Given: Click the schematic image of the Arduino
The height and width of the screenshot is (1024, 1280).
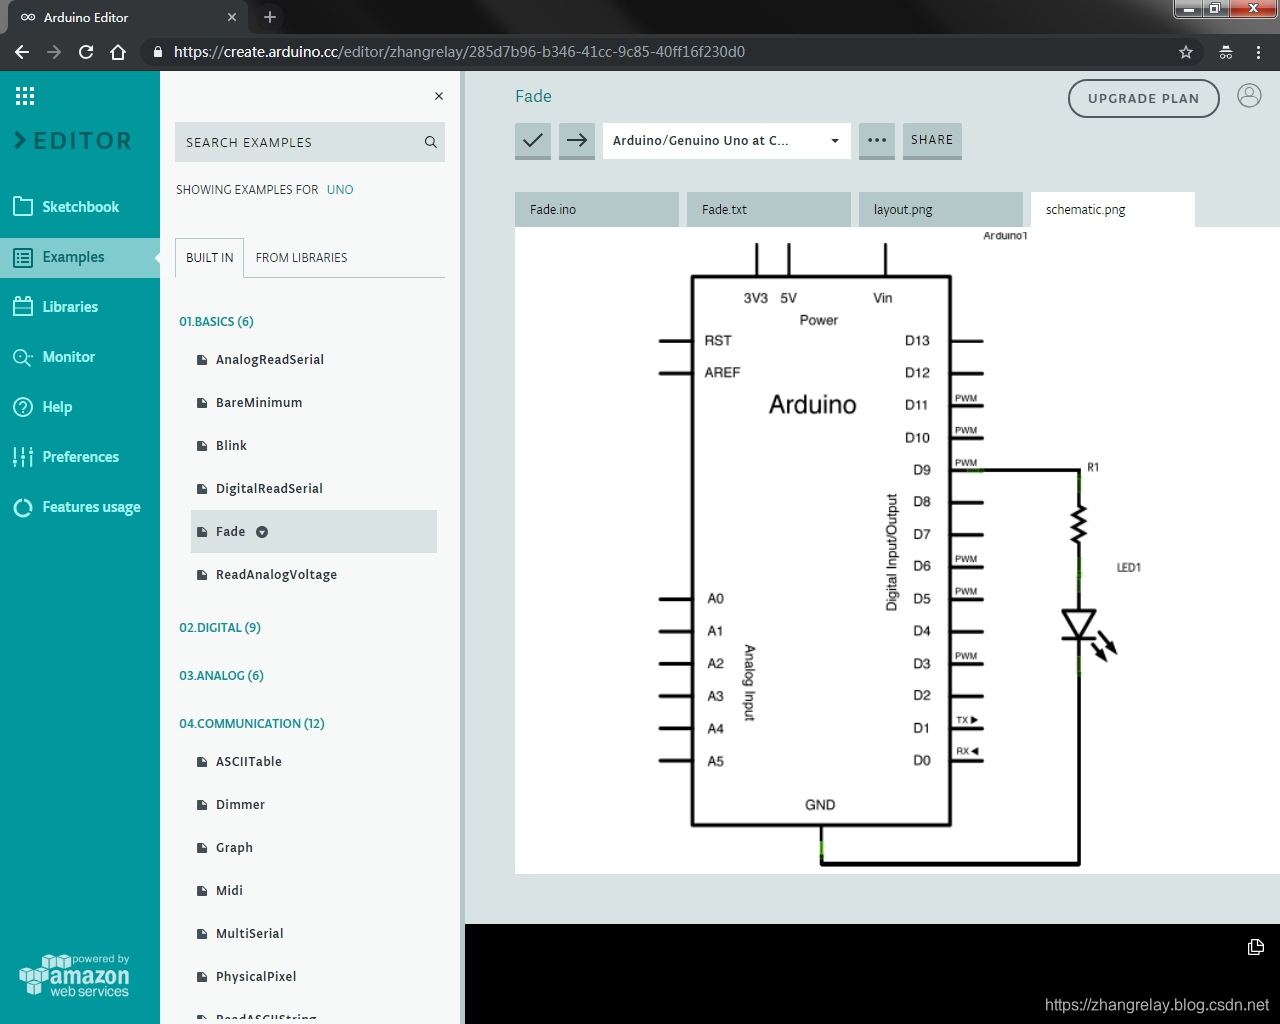Looking at the screenshot, I should click(897, 550).
